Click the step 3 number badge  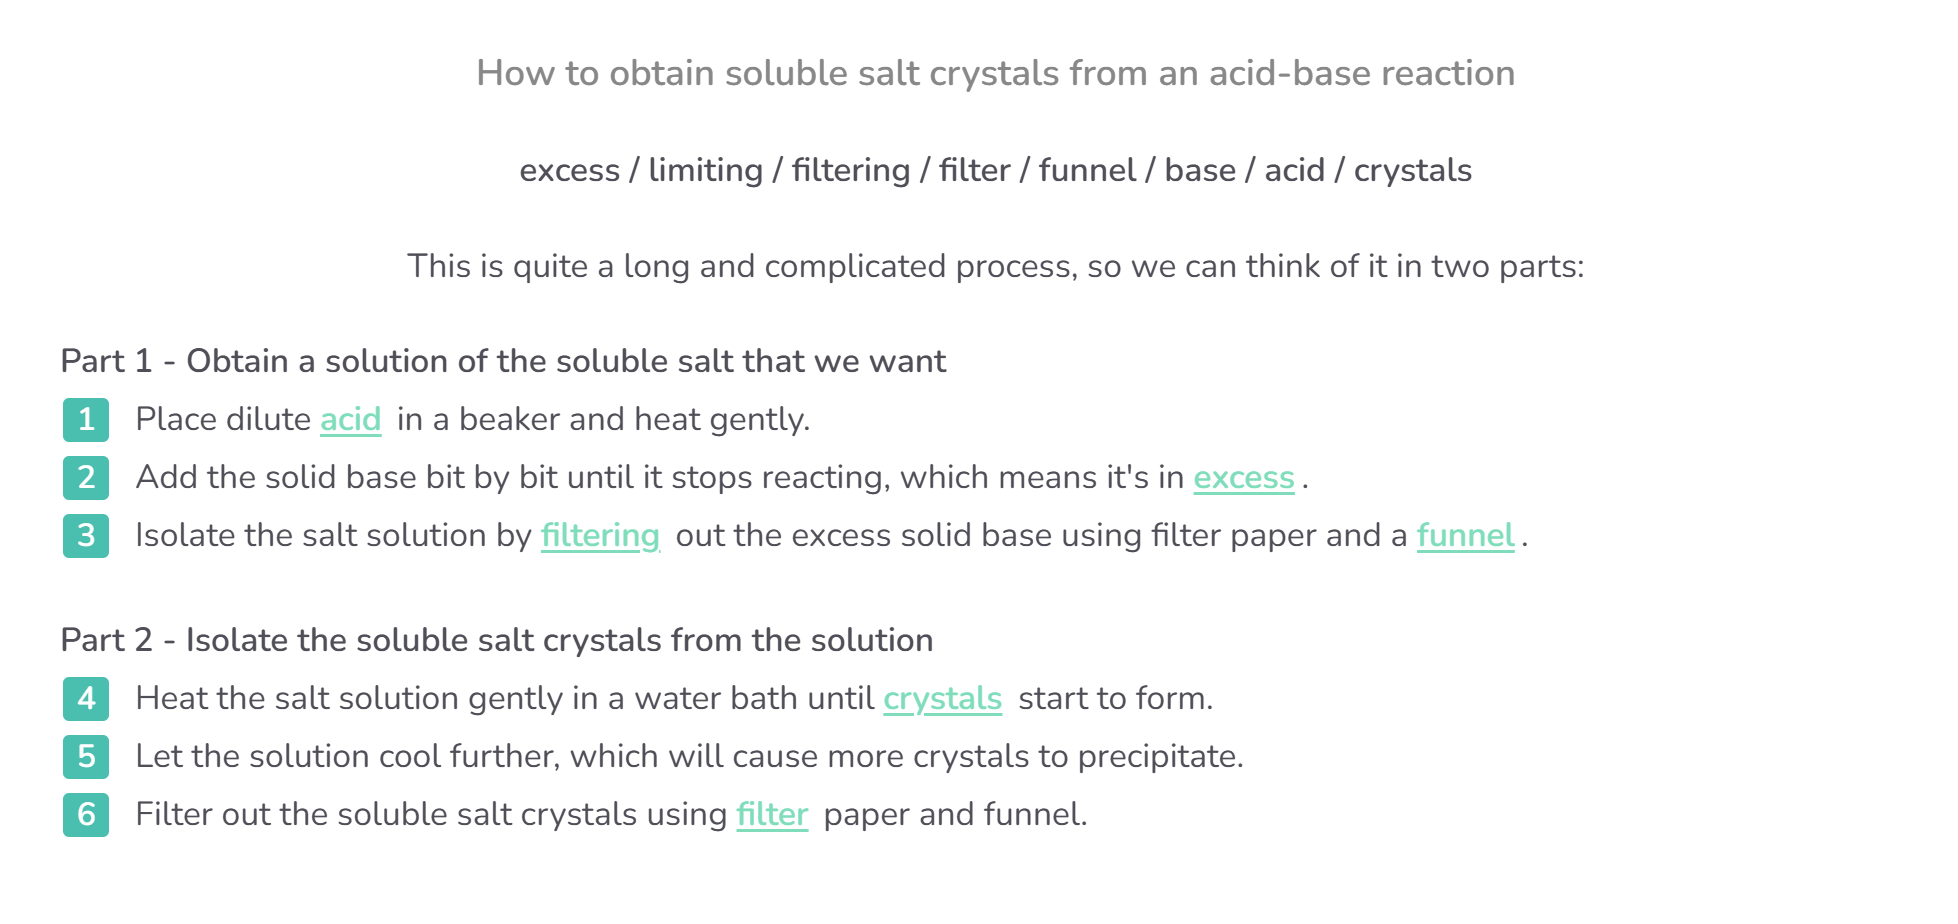(86, 536)
